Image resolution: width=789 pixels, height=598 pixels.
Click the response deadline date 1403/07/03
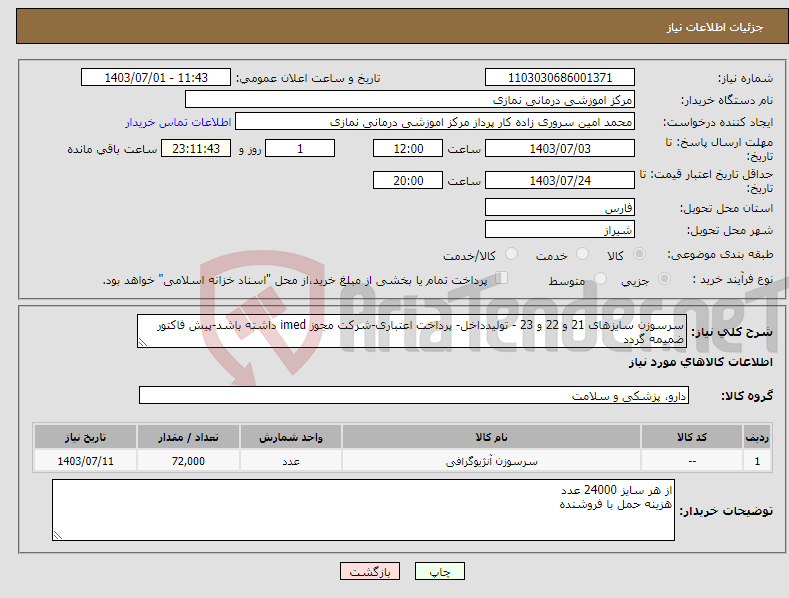(560, 148)
